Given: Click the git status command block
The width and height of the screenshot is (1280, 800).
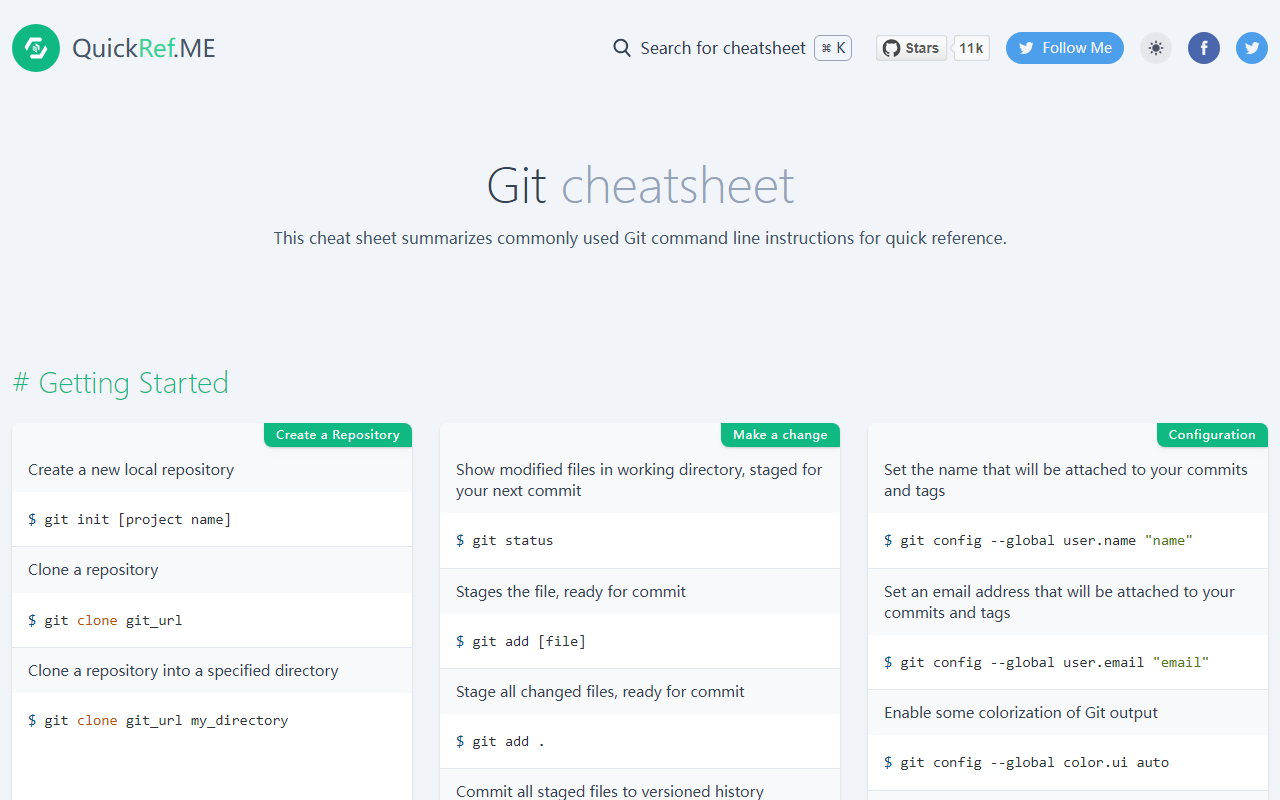Looking at the screenshot, I should tap(640, 540).
